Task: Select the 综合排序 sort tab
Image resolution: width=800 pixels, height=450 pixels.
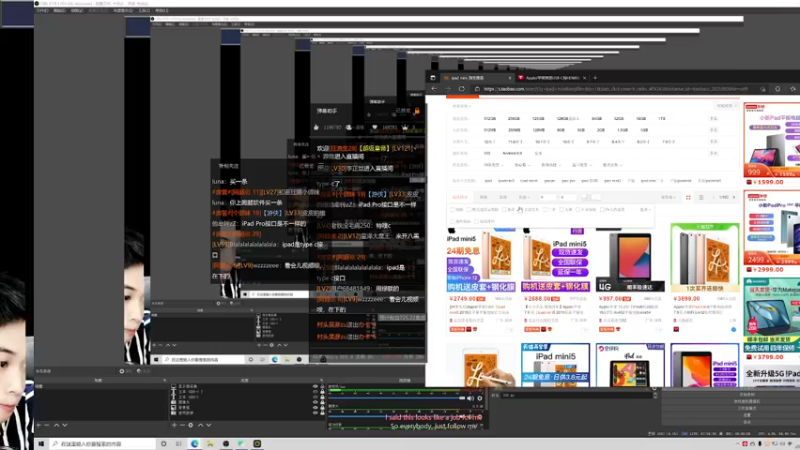Action: 460,197
